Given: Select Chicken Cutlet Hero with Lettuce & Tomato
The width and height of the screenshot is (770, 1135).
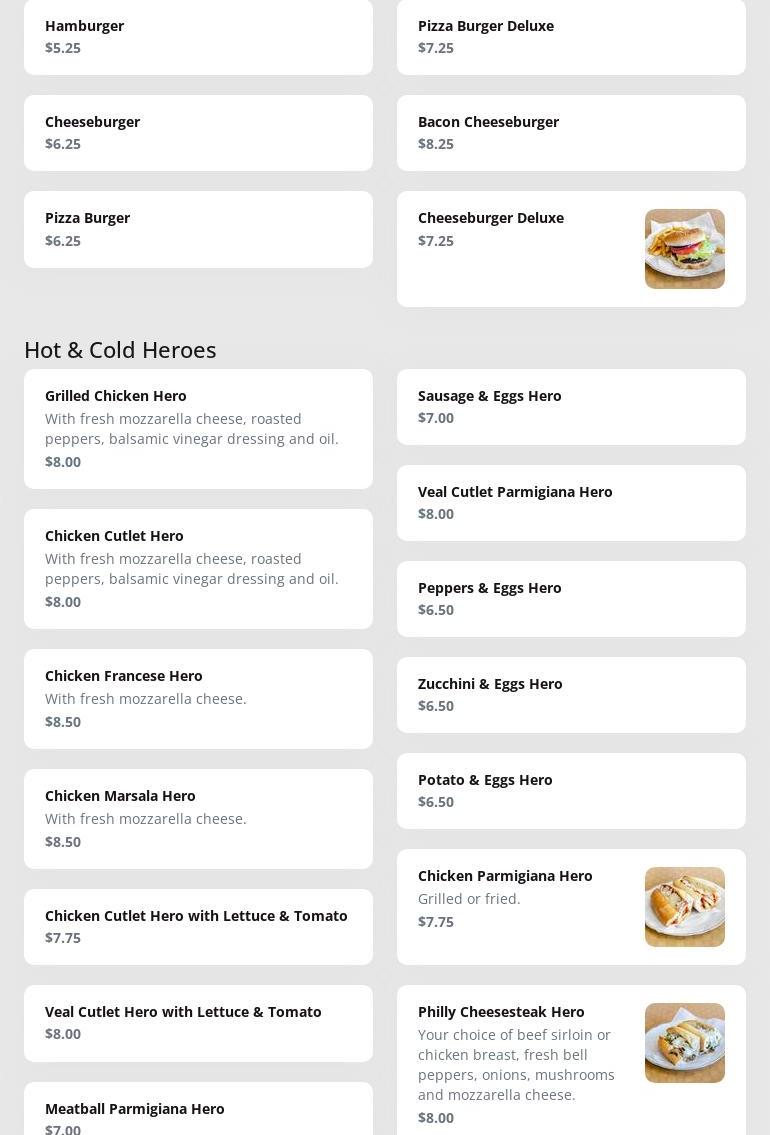Looking at the screenshot, I should point(198,926).
